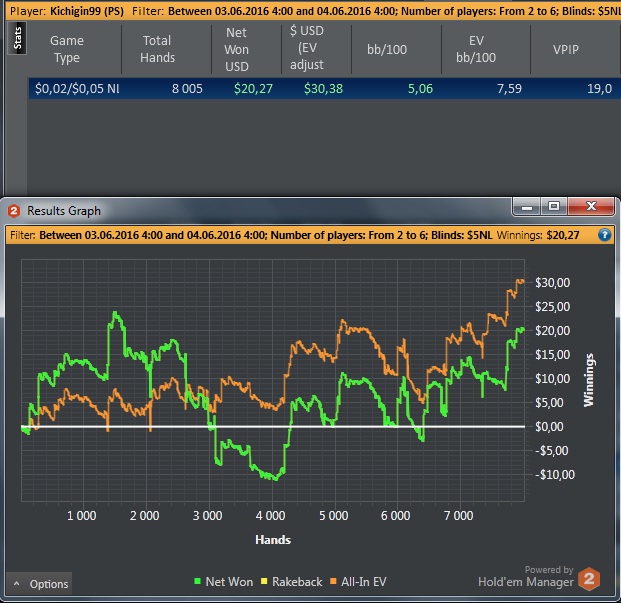Click the -$10,00 axis label
The image size is (621, 603).
coord(555,474)
